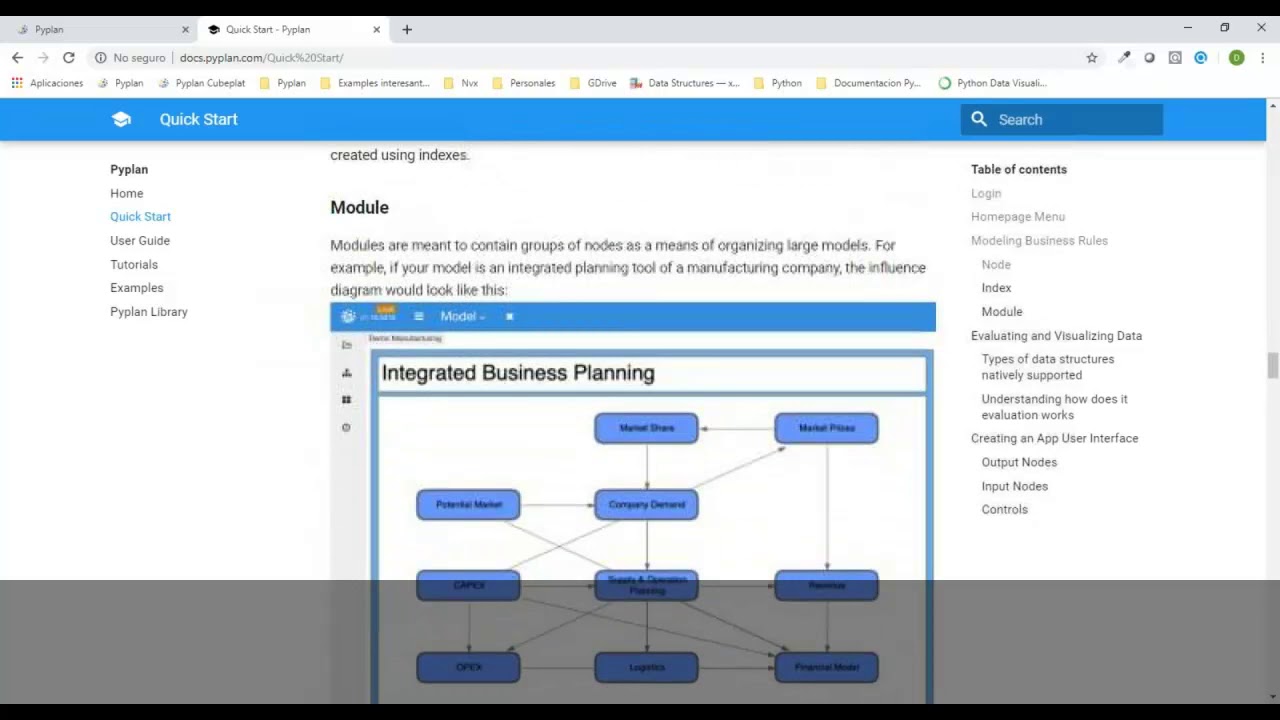Open Quick Start in left navigation
The height and width of the screenshot is (720, 1280).
click(x=140, y=216)
